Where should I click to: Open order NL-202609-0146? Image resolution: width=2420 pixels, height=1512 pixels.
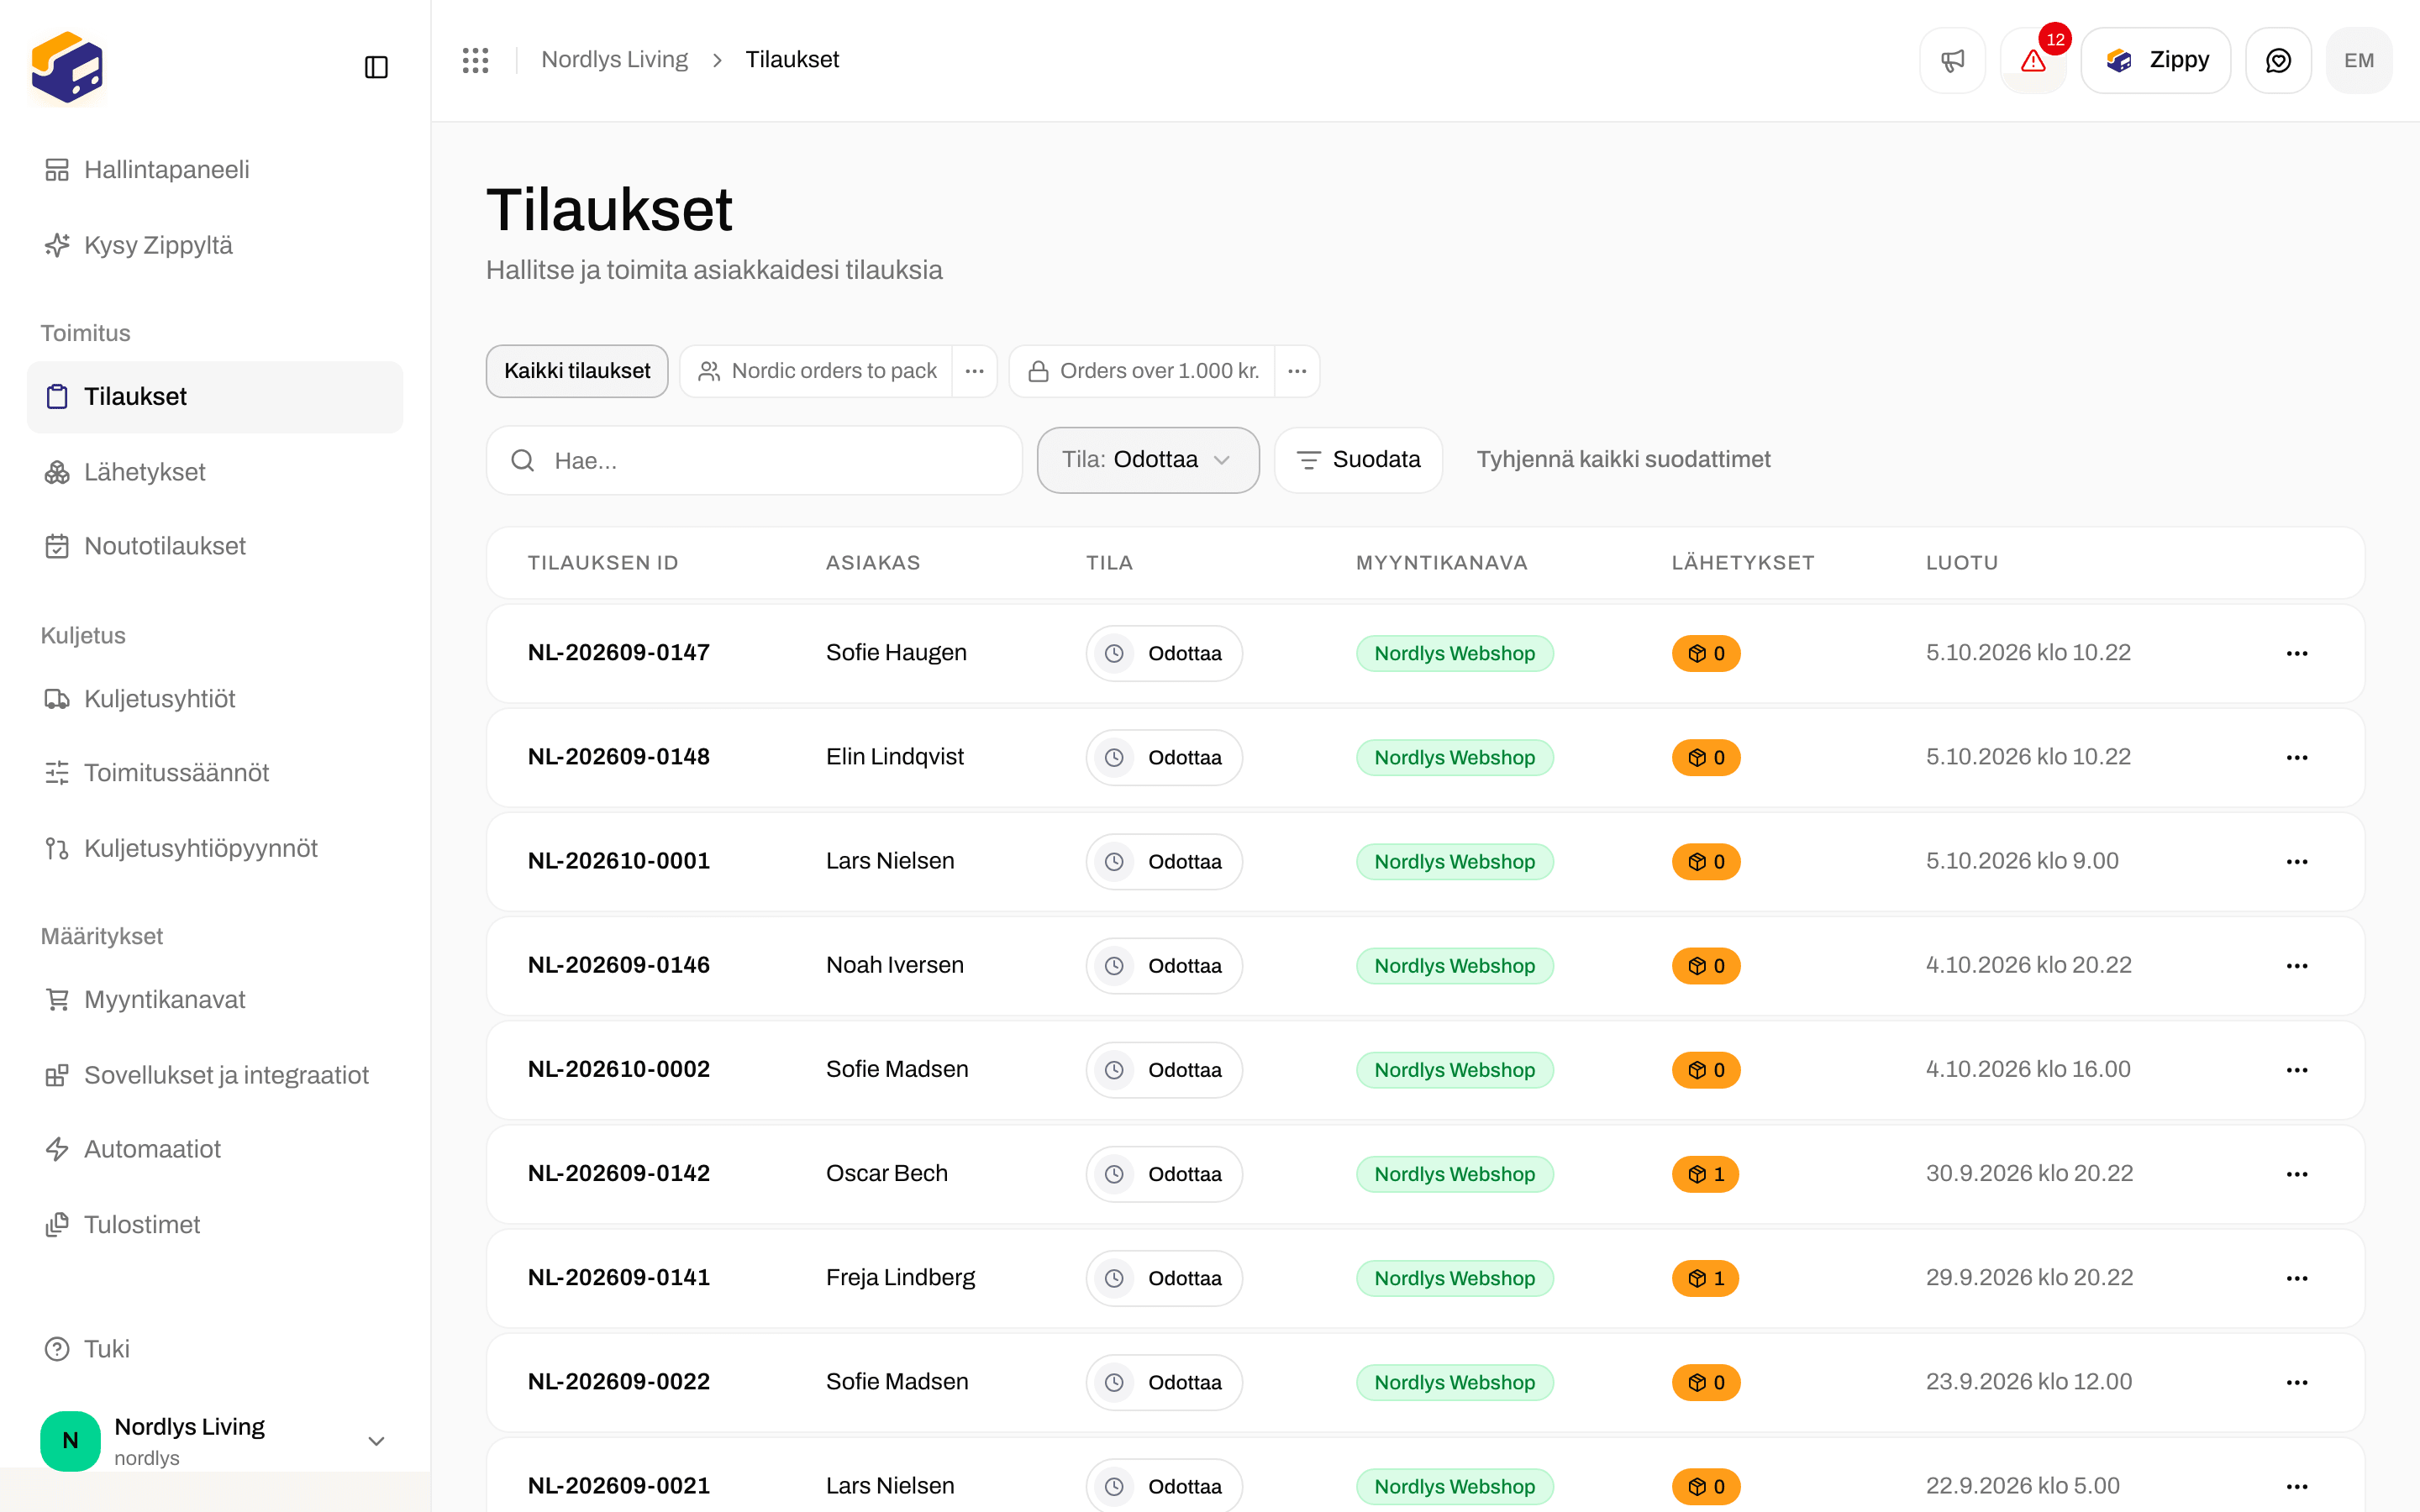[x=618, y=965]
